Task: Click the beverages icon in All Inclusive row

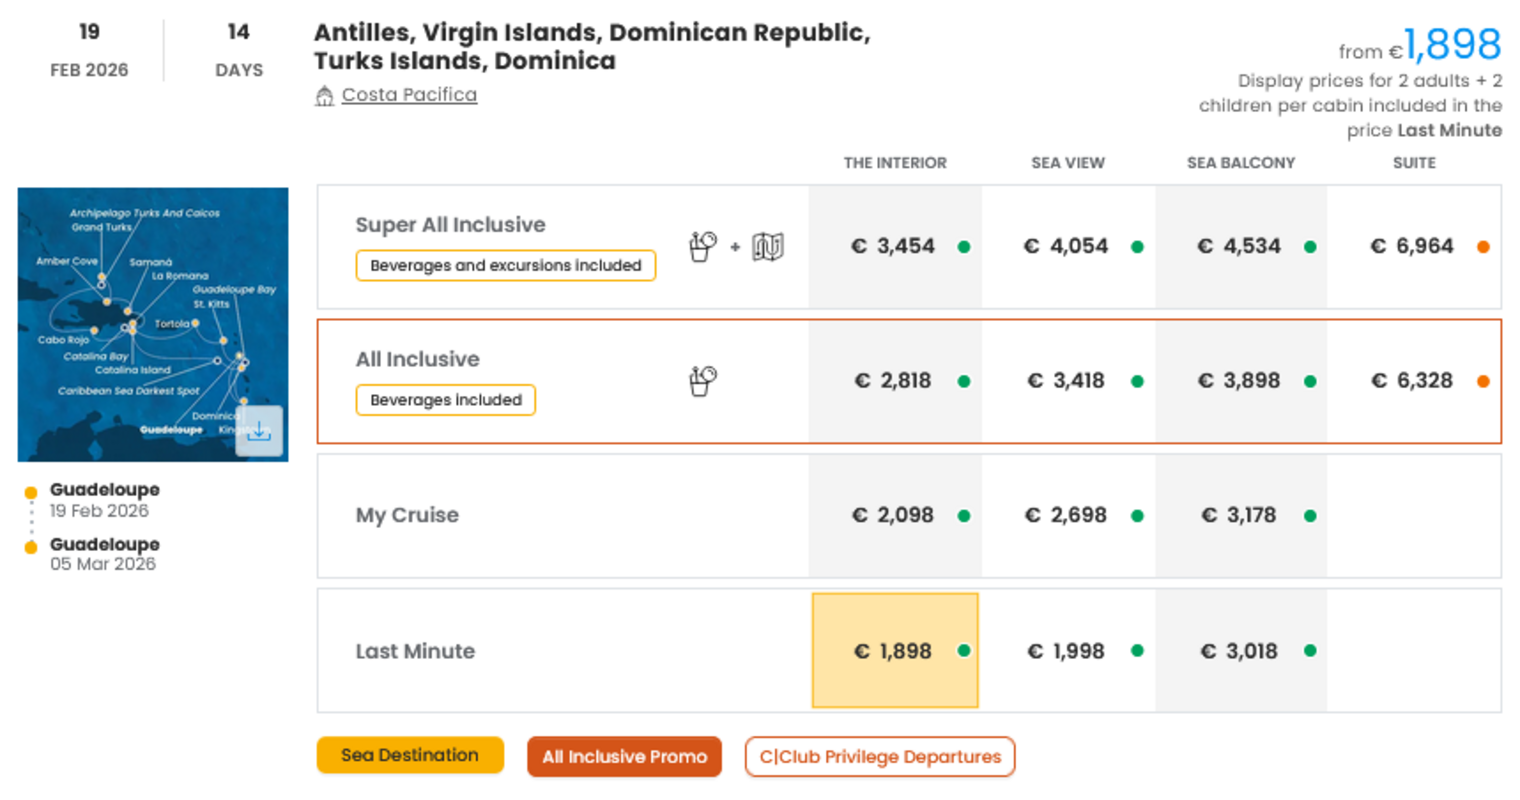Action: pos(703,381)
